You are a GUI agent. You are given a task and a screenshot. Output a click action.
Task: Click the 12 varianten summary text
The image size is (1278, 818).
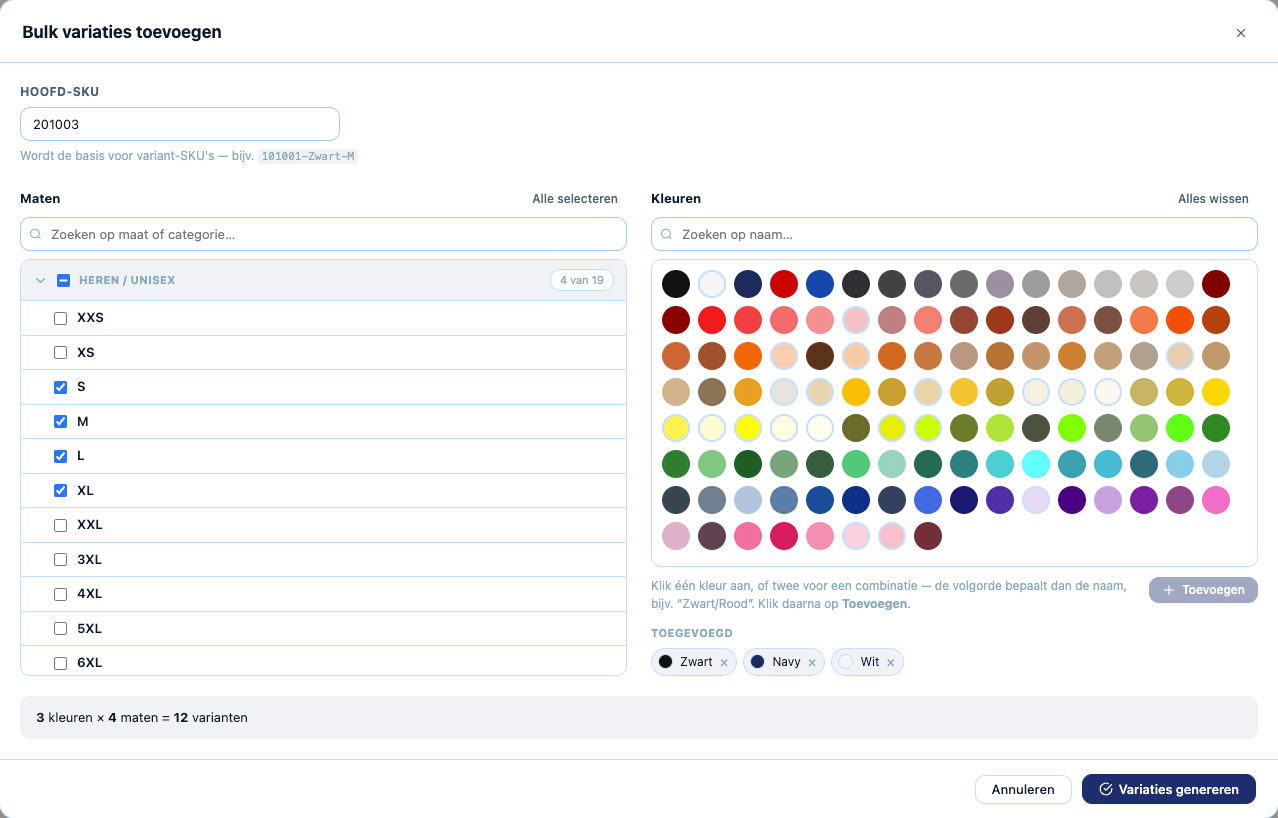[x=210, y=718]
